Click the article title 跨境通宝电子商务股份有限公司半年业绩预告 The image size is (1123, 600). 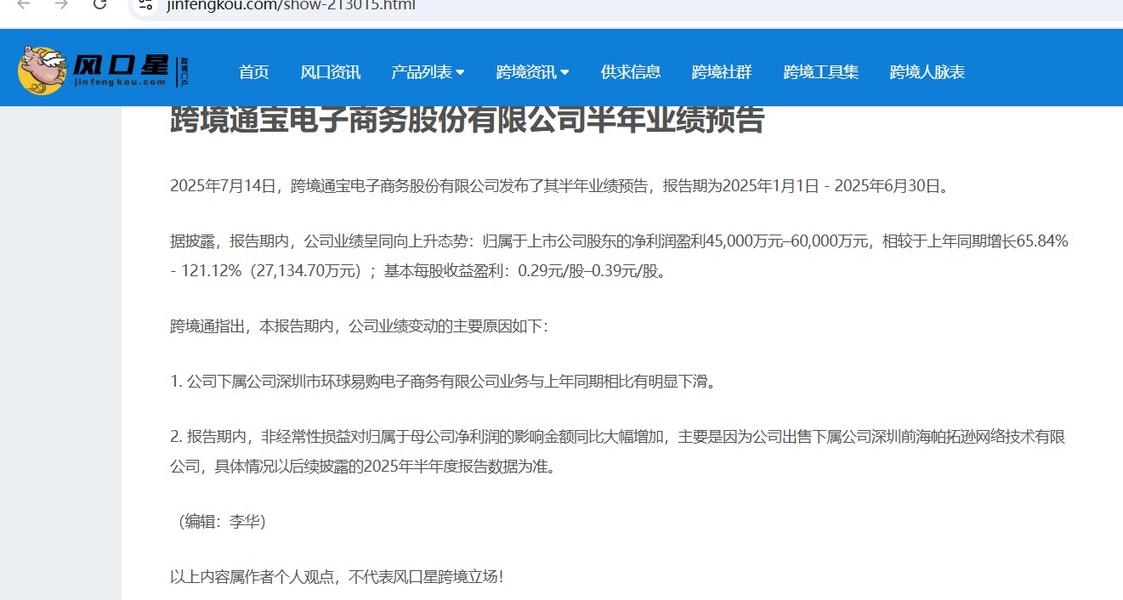(x=467, y=120)
